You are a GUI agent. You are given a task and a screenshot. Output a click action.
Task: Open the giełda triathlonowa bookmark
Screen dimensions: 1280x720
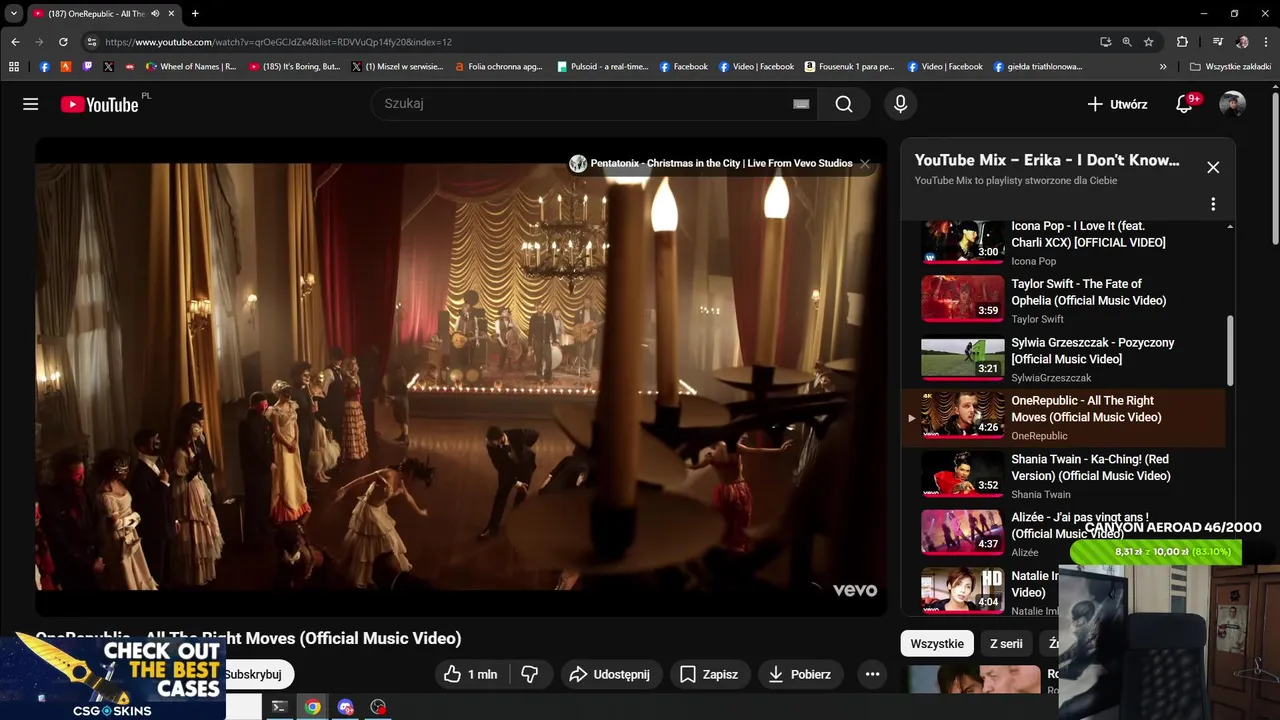(x=1038, y=67)
